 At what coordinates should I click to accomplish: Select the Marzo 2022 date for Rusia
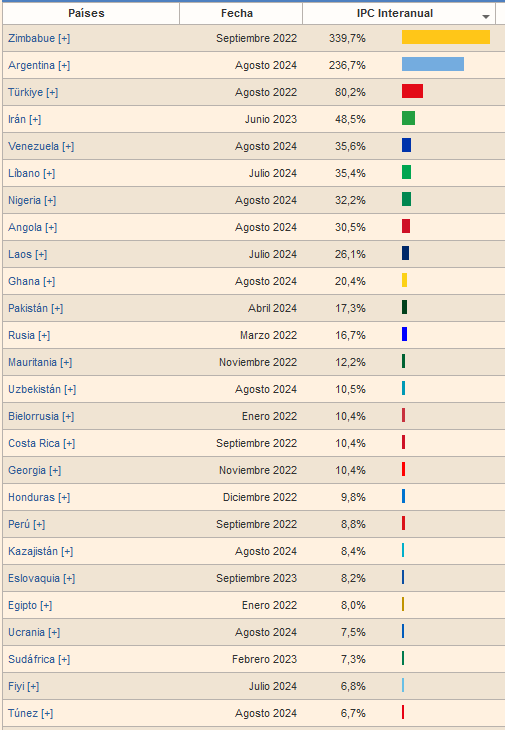click(269, 335)
